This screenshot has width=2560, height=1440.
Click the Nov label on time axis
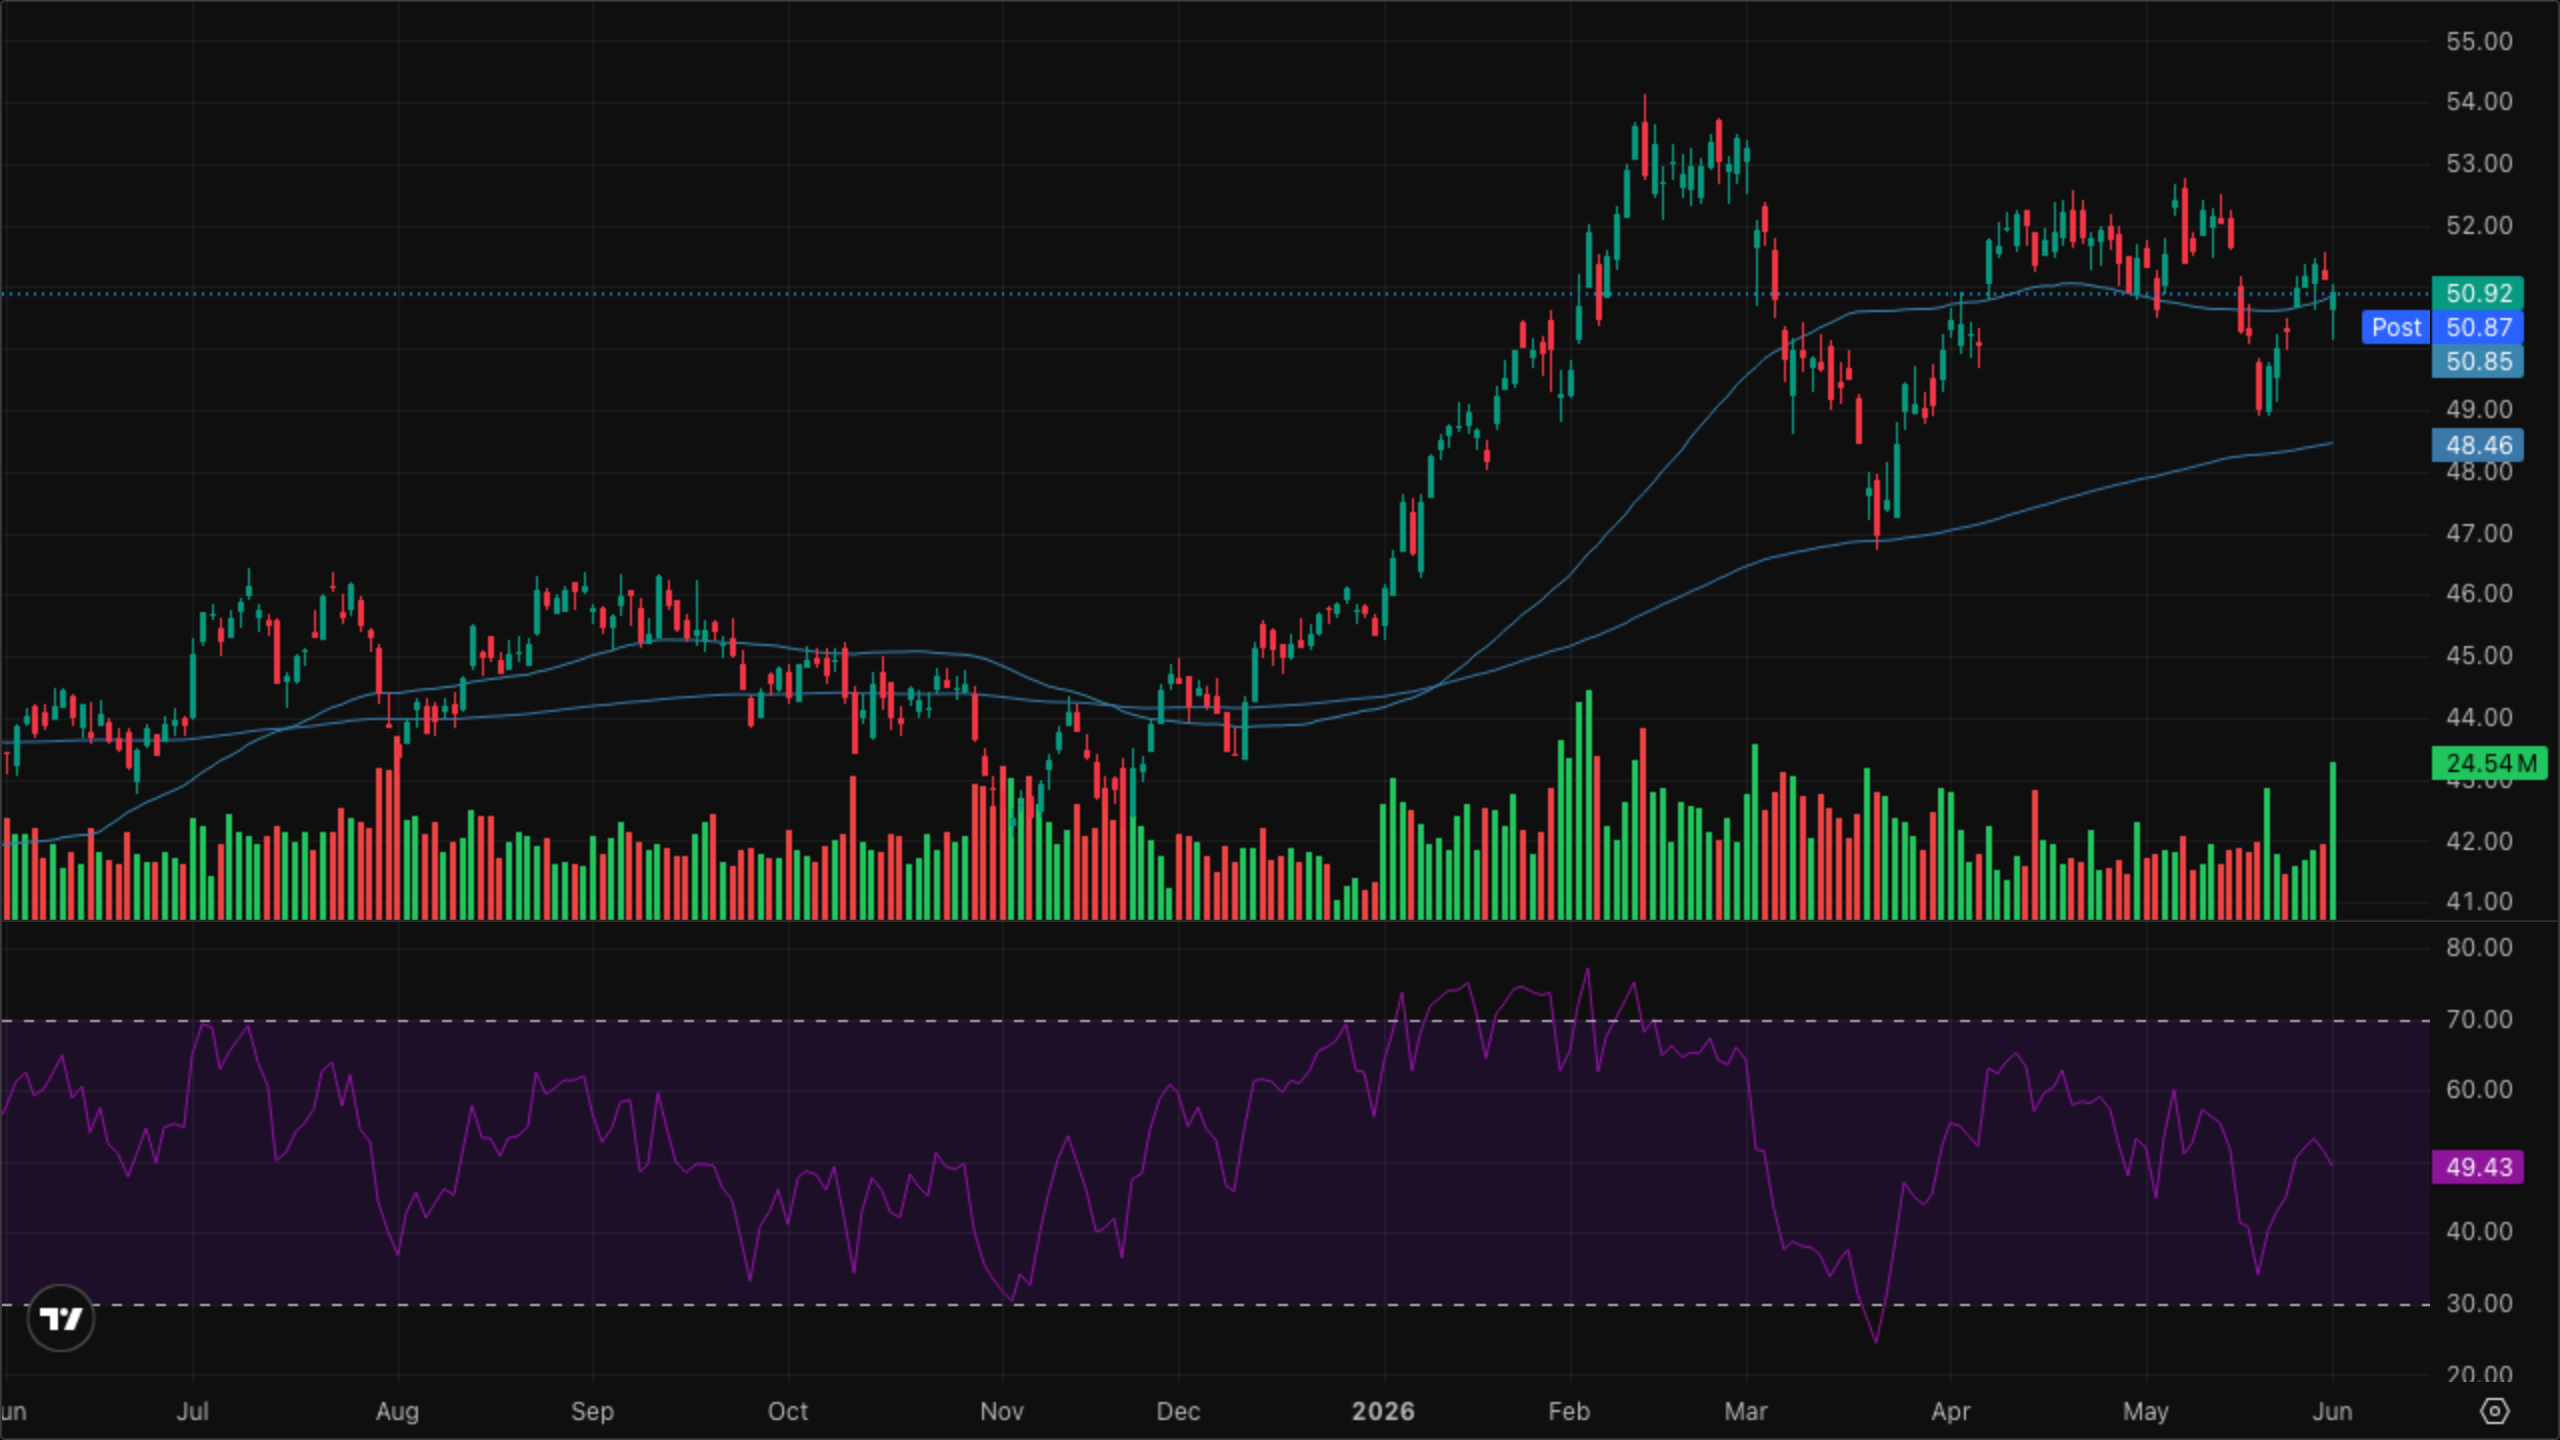pyautogui.click(x=1002, y=1411)
